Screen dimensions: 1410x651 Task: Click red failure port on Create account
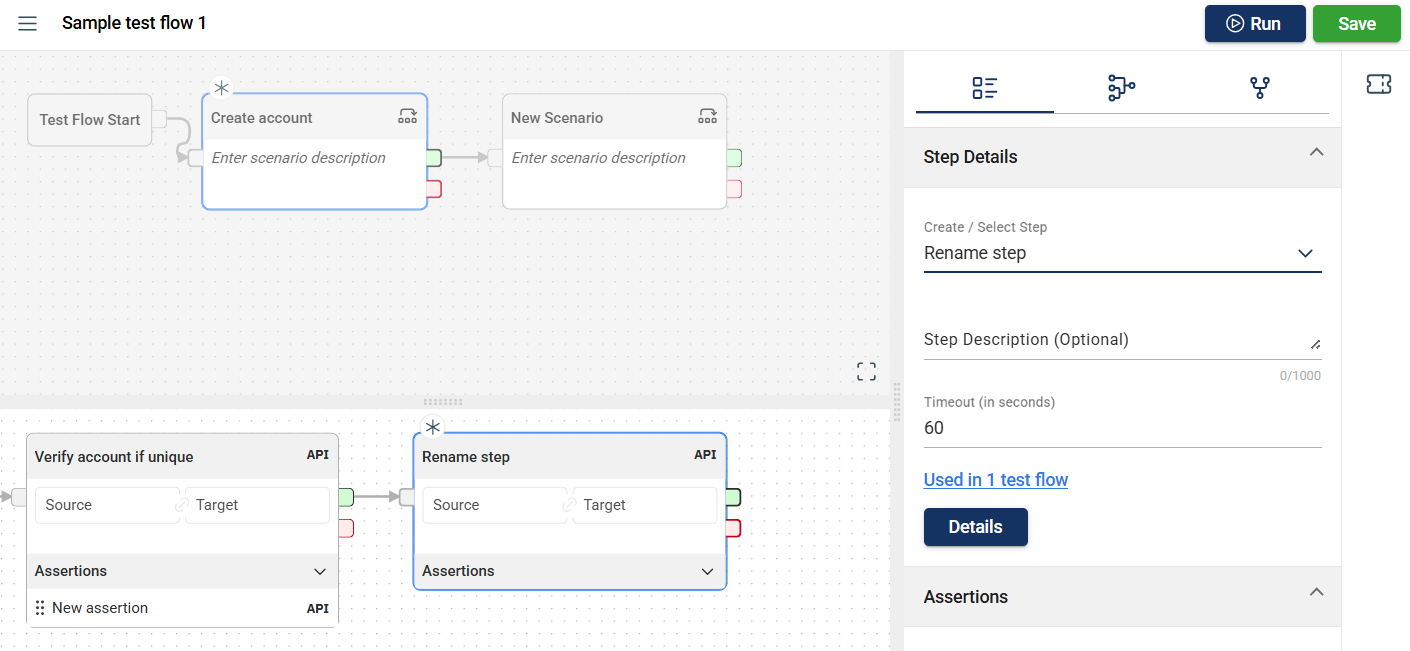coord(433,189)
